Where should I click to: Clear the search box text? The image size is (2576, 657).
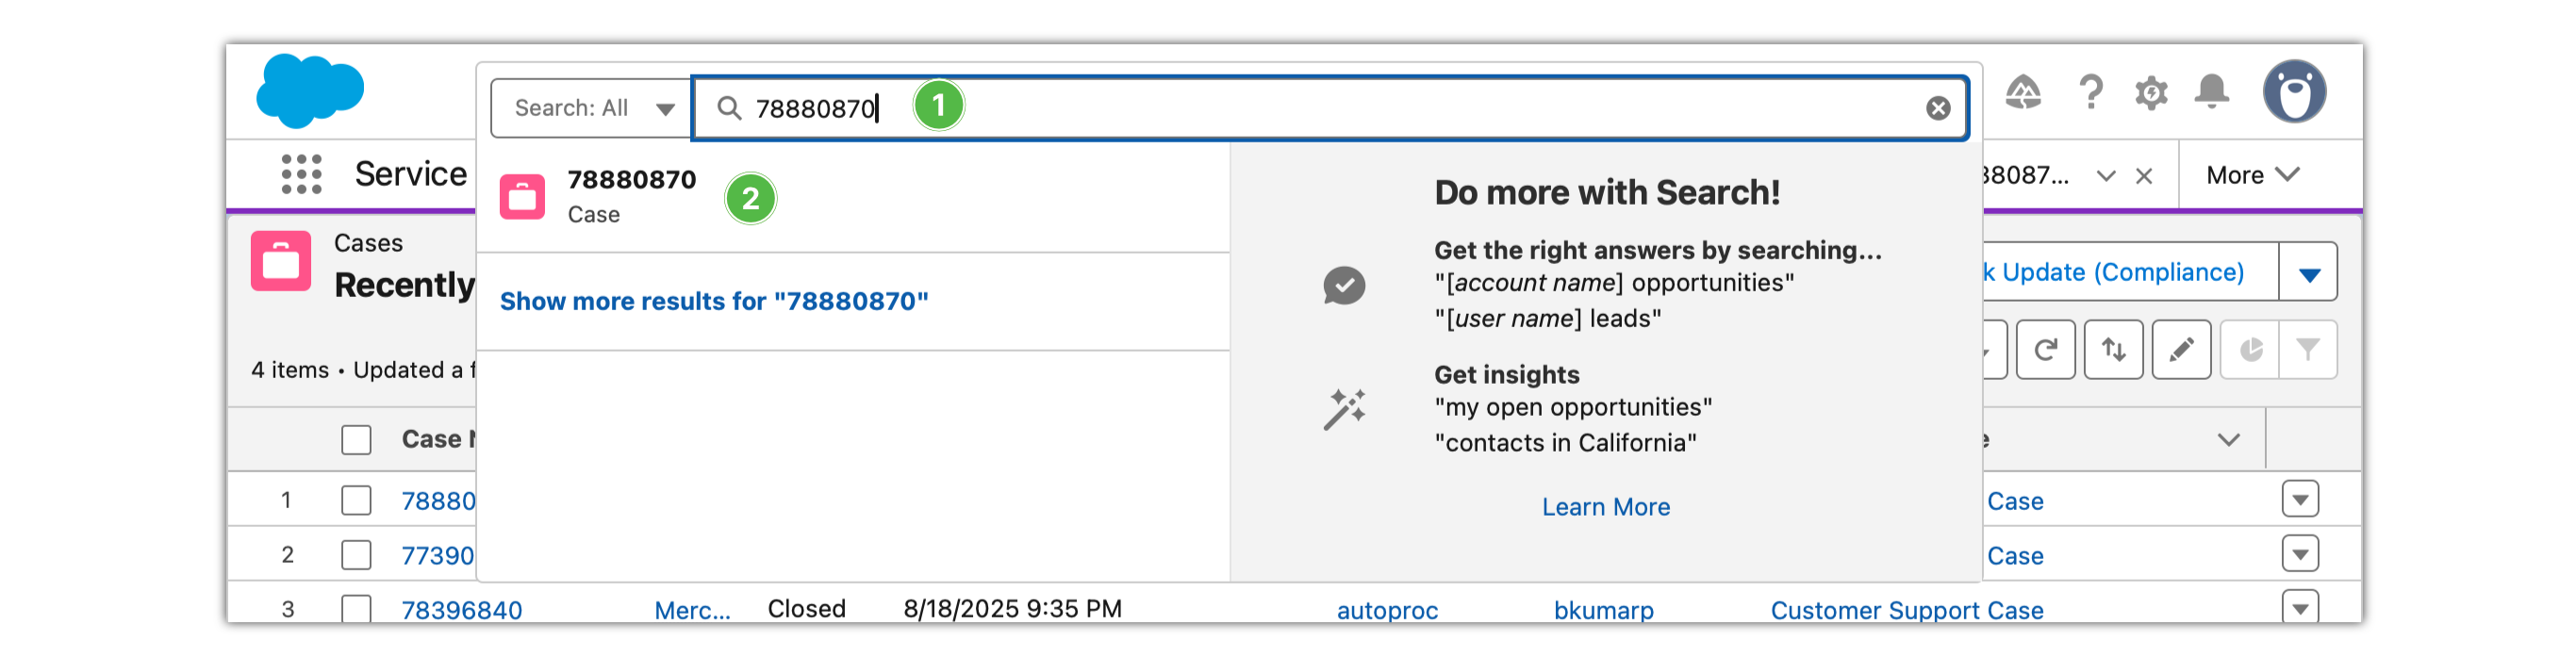(x=1937, y=108)
